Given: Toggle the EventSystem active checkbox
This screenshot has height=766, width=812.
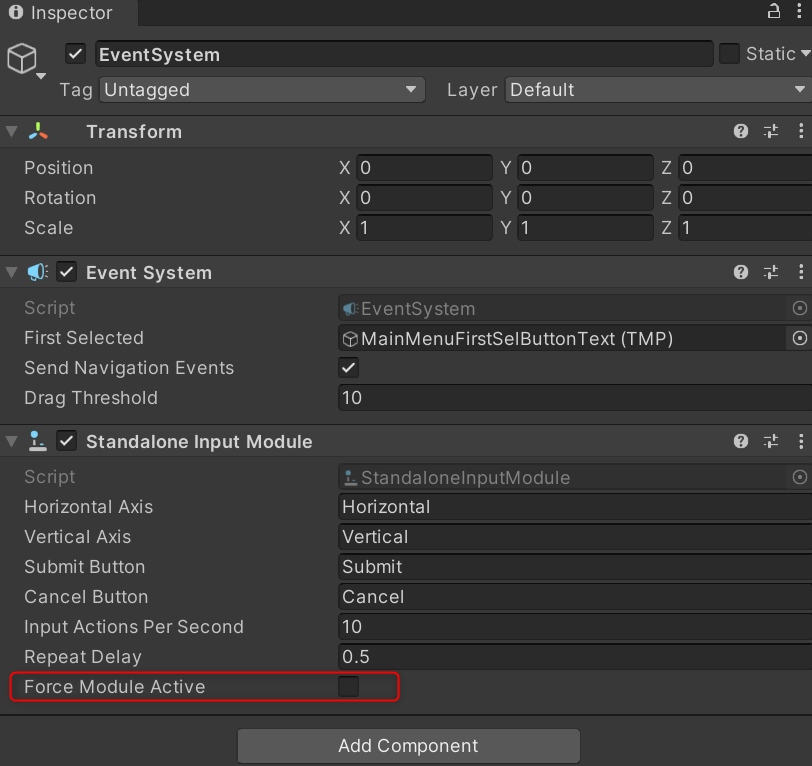Looking at the screenshot, I should (x=75, y=53).
